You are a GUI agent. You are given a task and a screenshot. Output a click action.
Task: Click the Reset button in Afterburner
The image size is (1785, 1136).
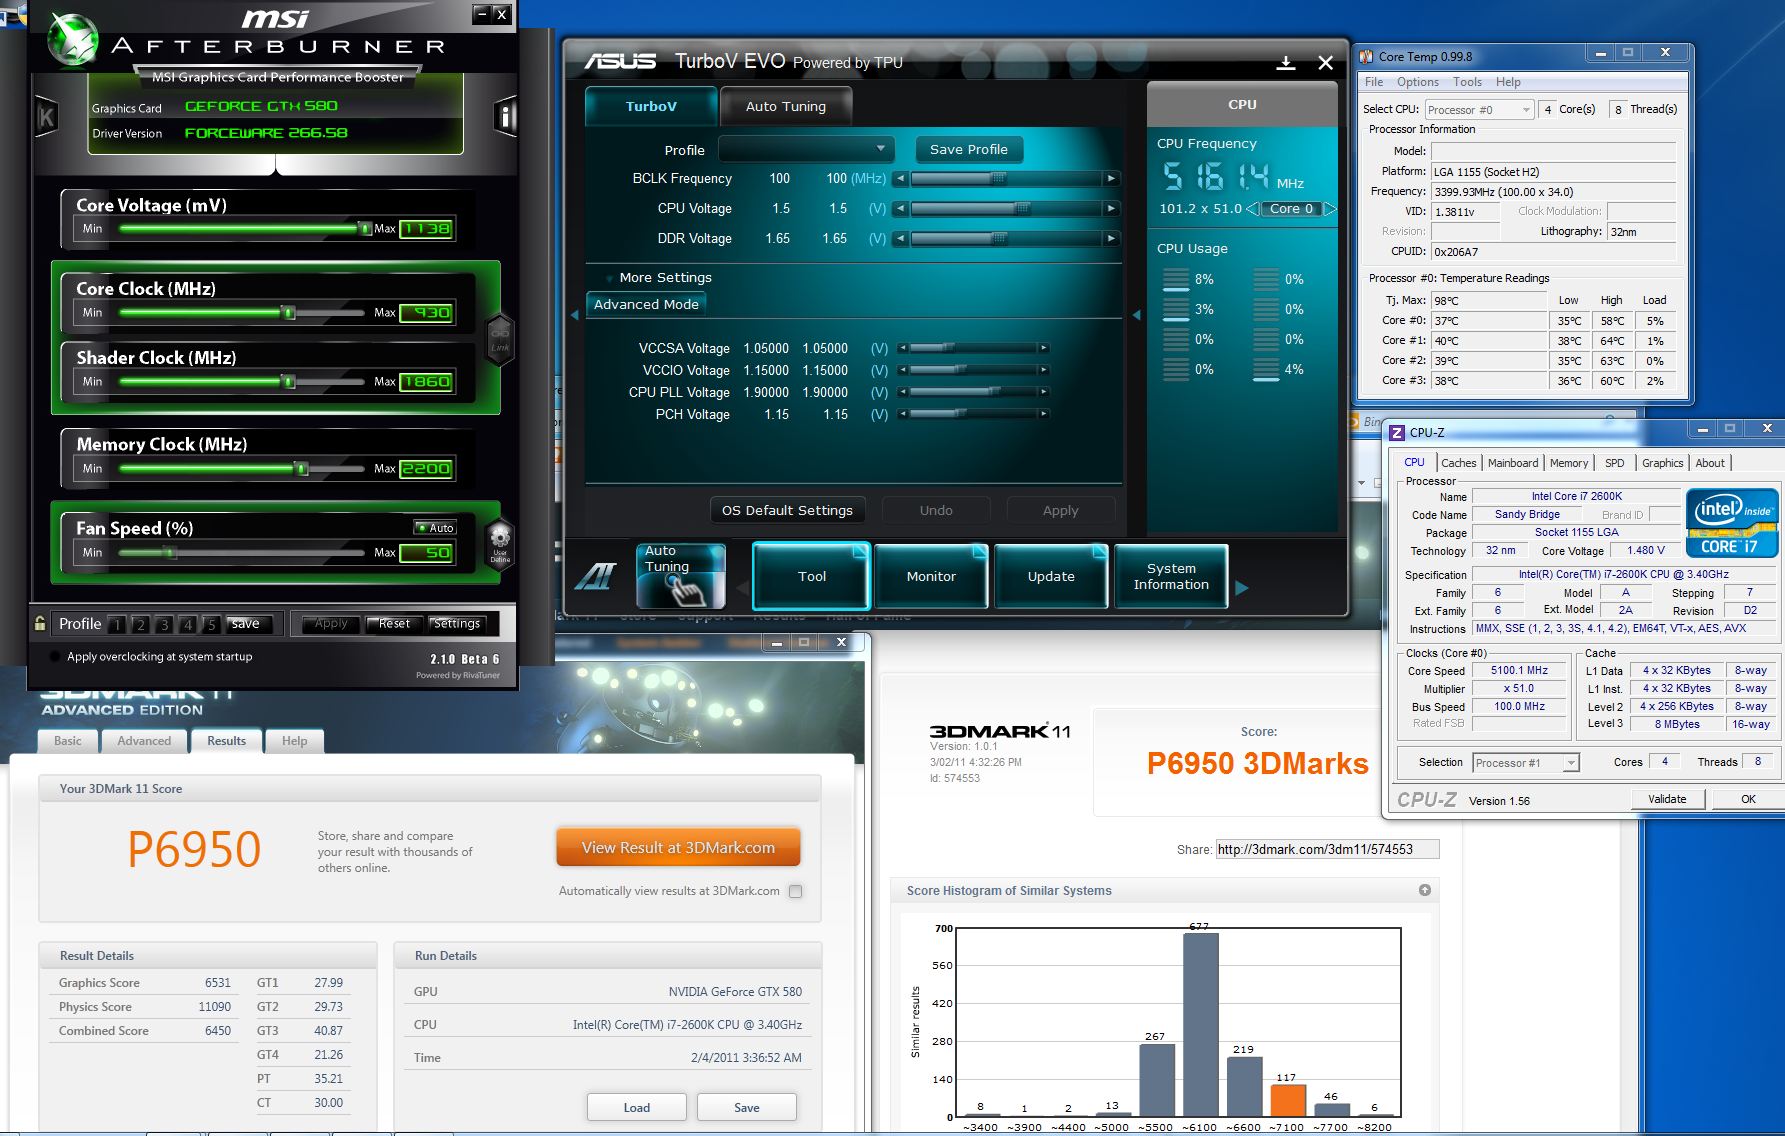pos(394,623)
